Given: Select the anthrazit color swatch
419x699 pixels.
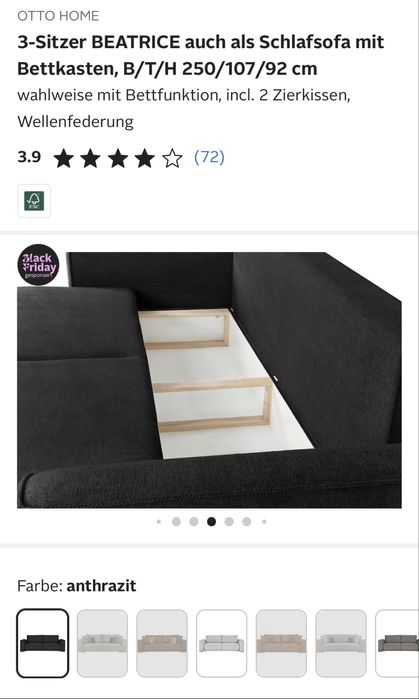Looking at the screenshot, I should (43, 643).
